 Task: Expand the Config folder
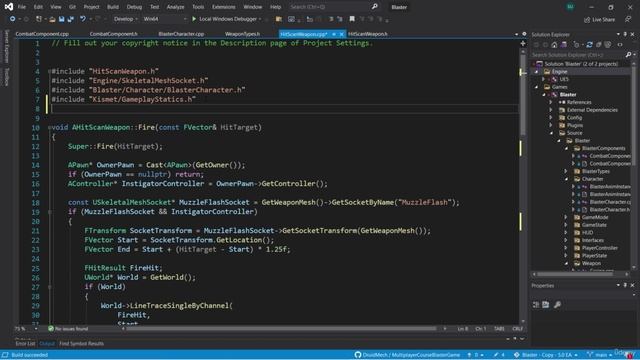(x=551, y=118)
